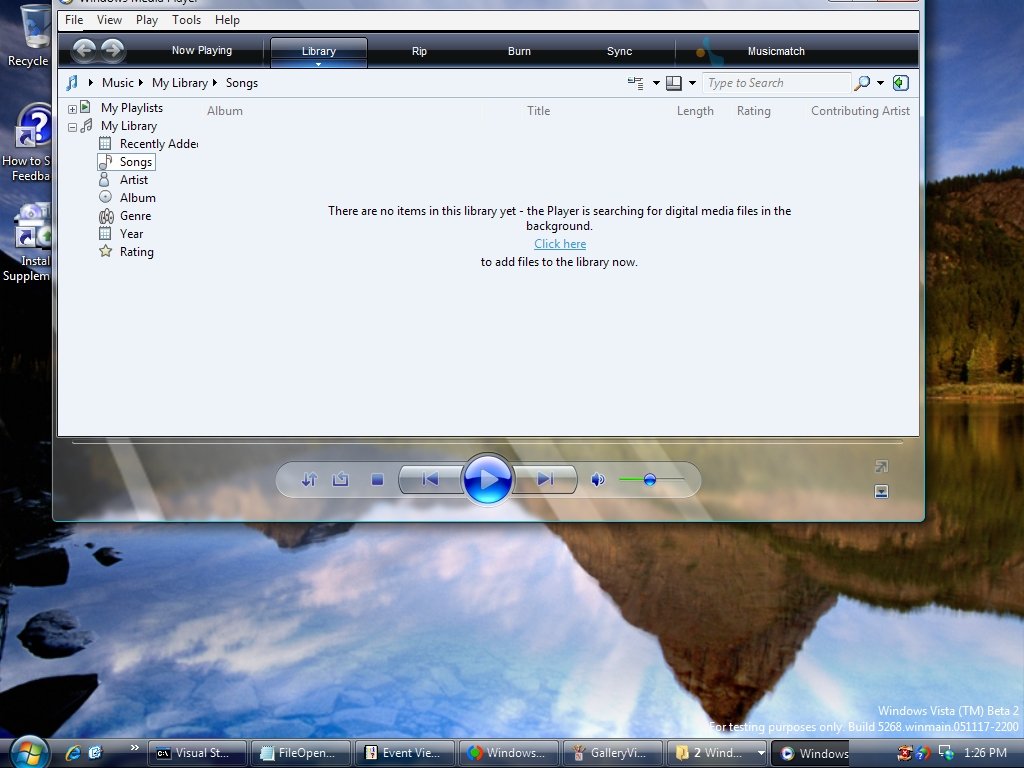
Task: Collapse the My Library tree node
Action: coord(72,127)
